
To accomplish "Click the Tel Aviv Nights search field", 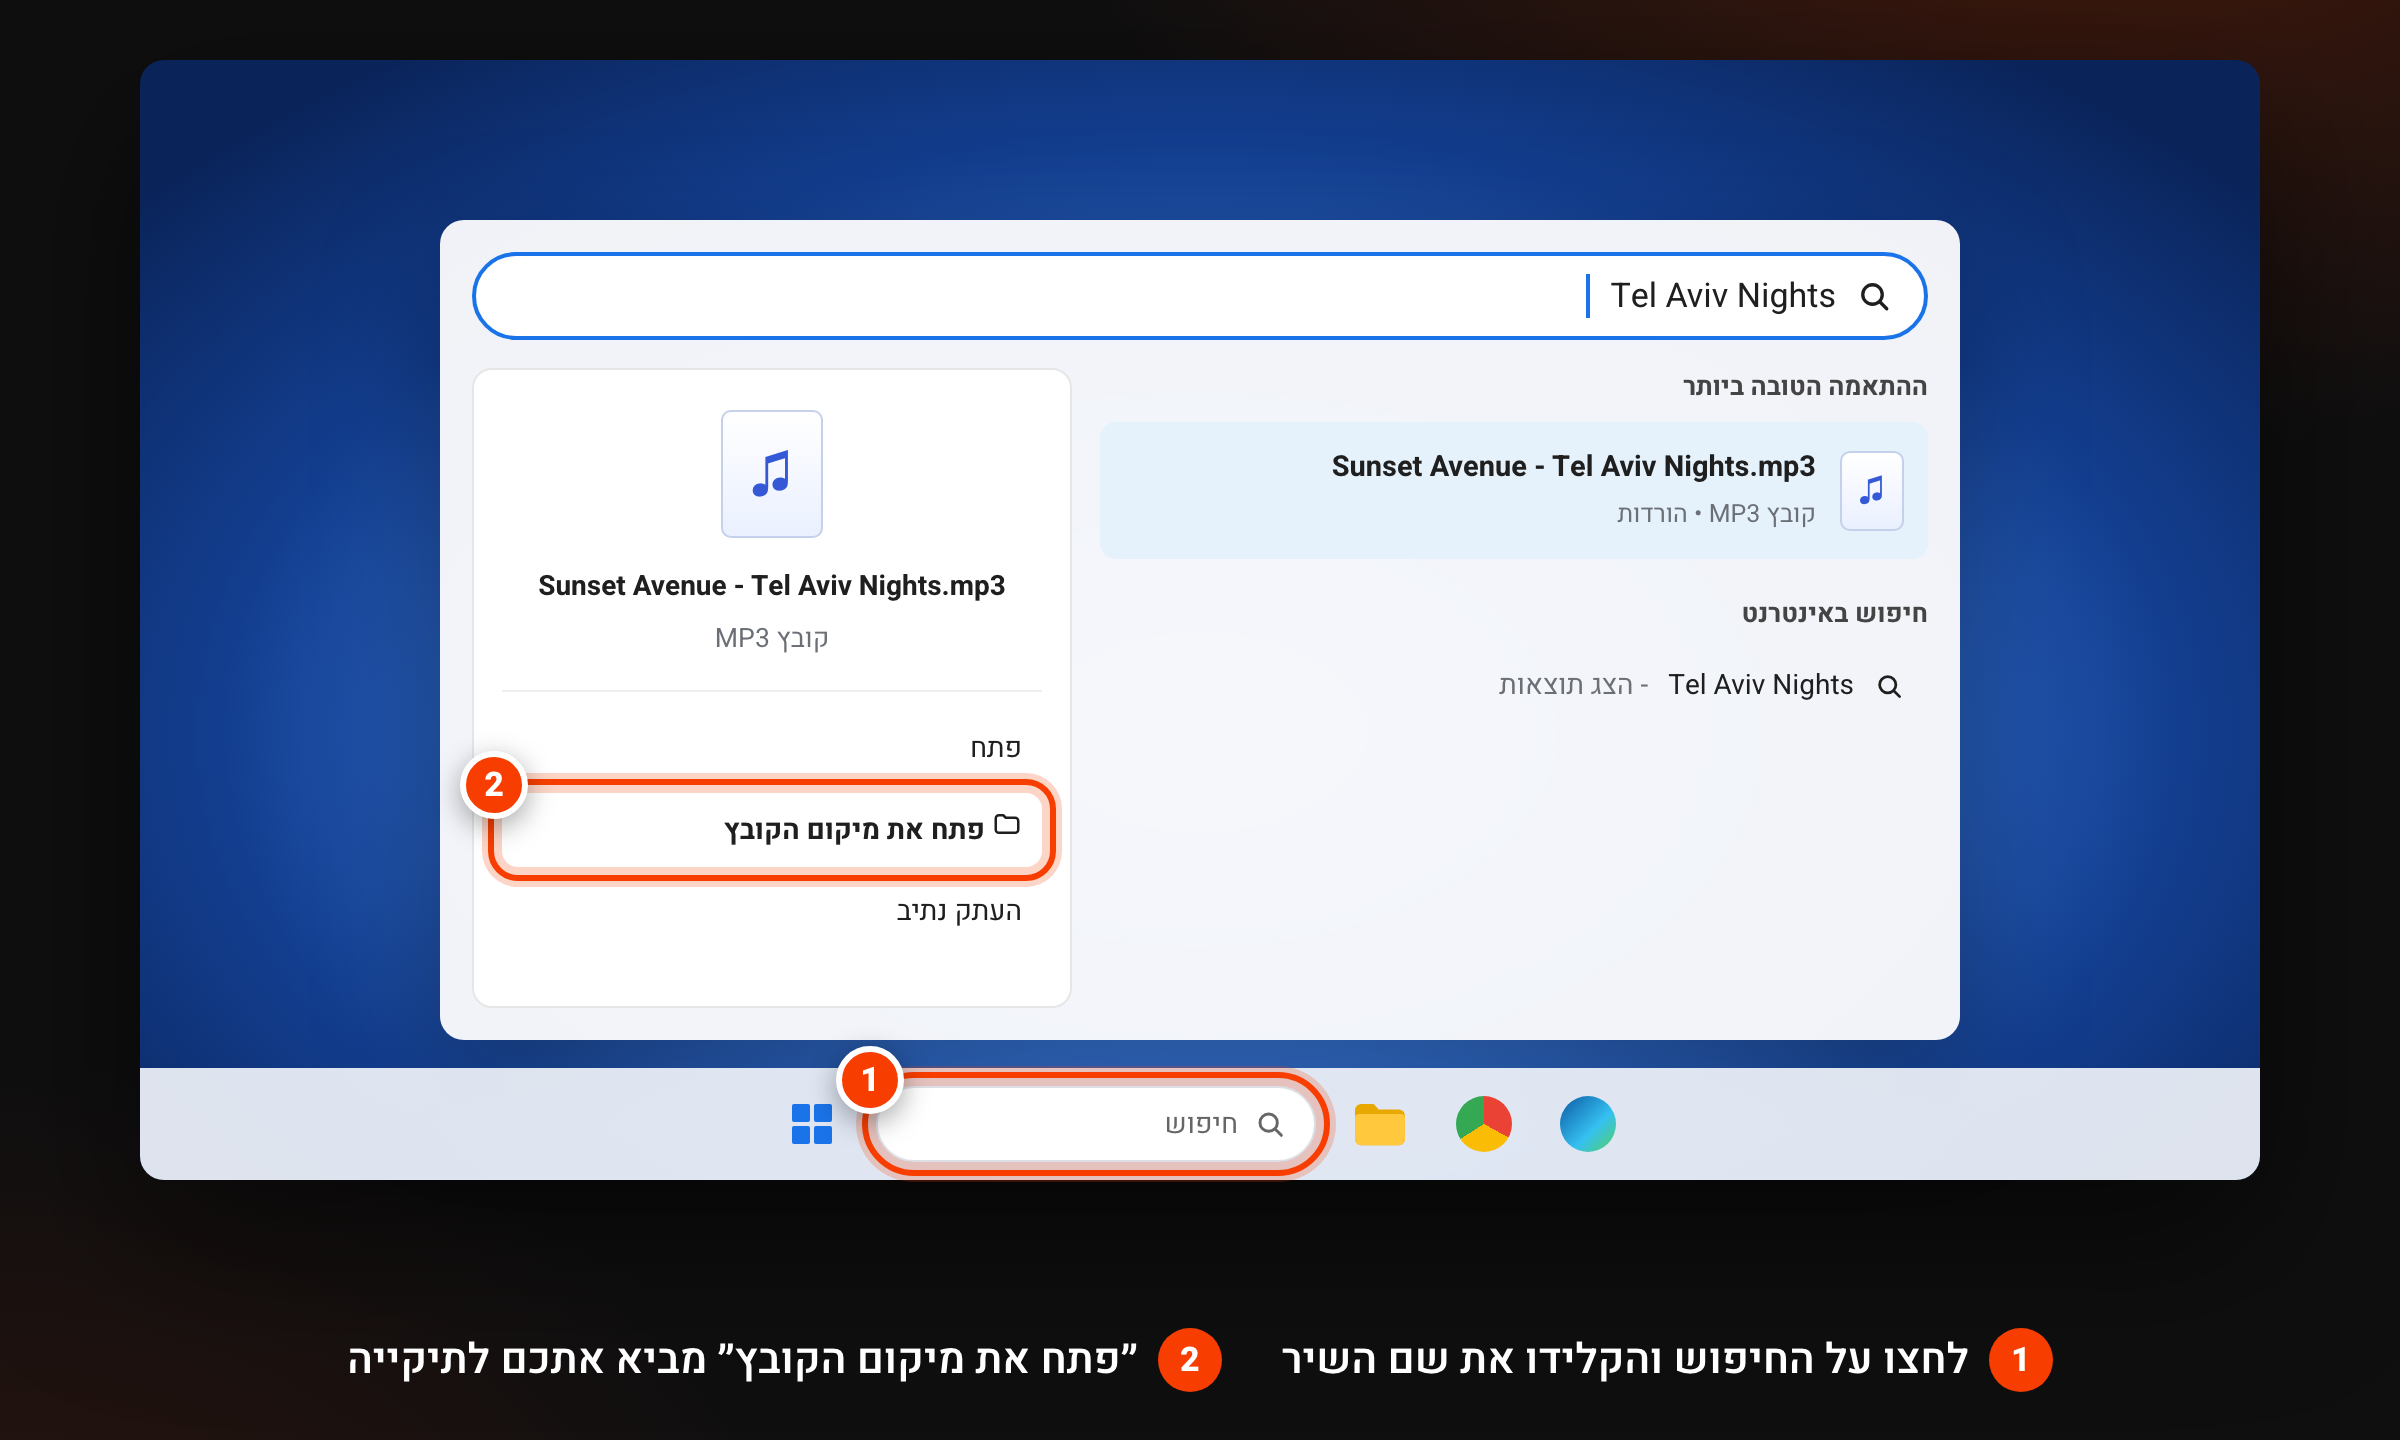I will click(1199, 296).
